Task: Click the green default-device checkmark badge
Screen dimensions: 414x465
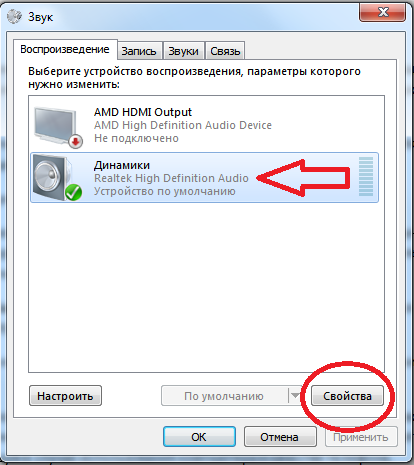Action: click(x=73, y=193)
